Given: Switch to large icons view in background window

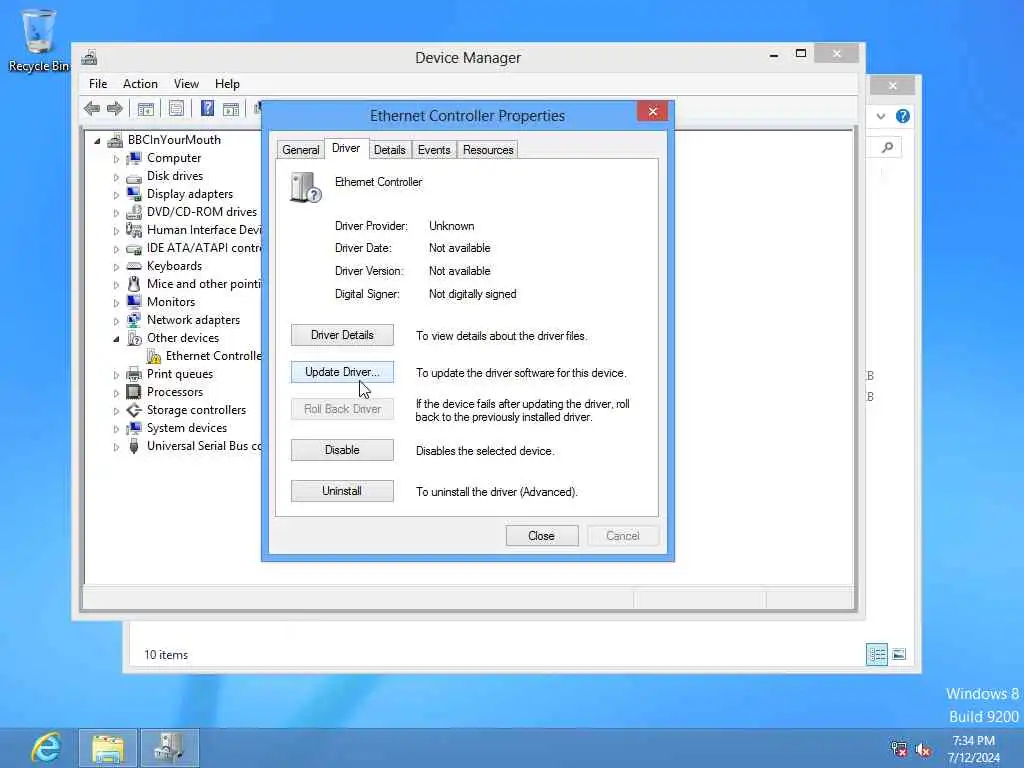Looking at the screenshot, I should point(899,654).
